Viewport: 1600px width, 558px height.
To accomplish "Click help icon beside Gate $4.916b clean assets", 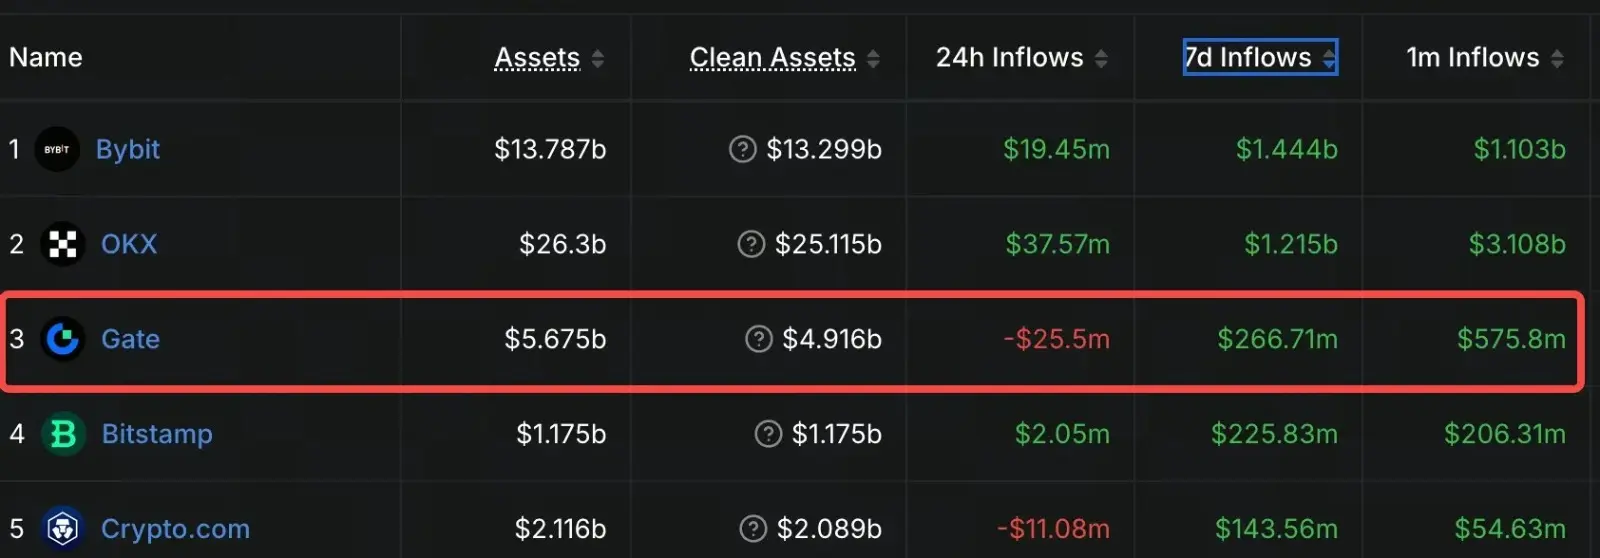I will tap(759, 339).
